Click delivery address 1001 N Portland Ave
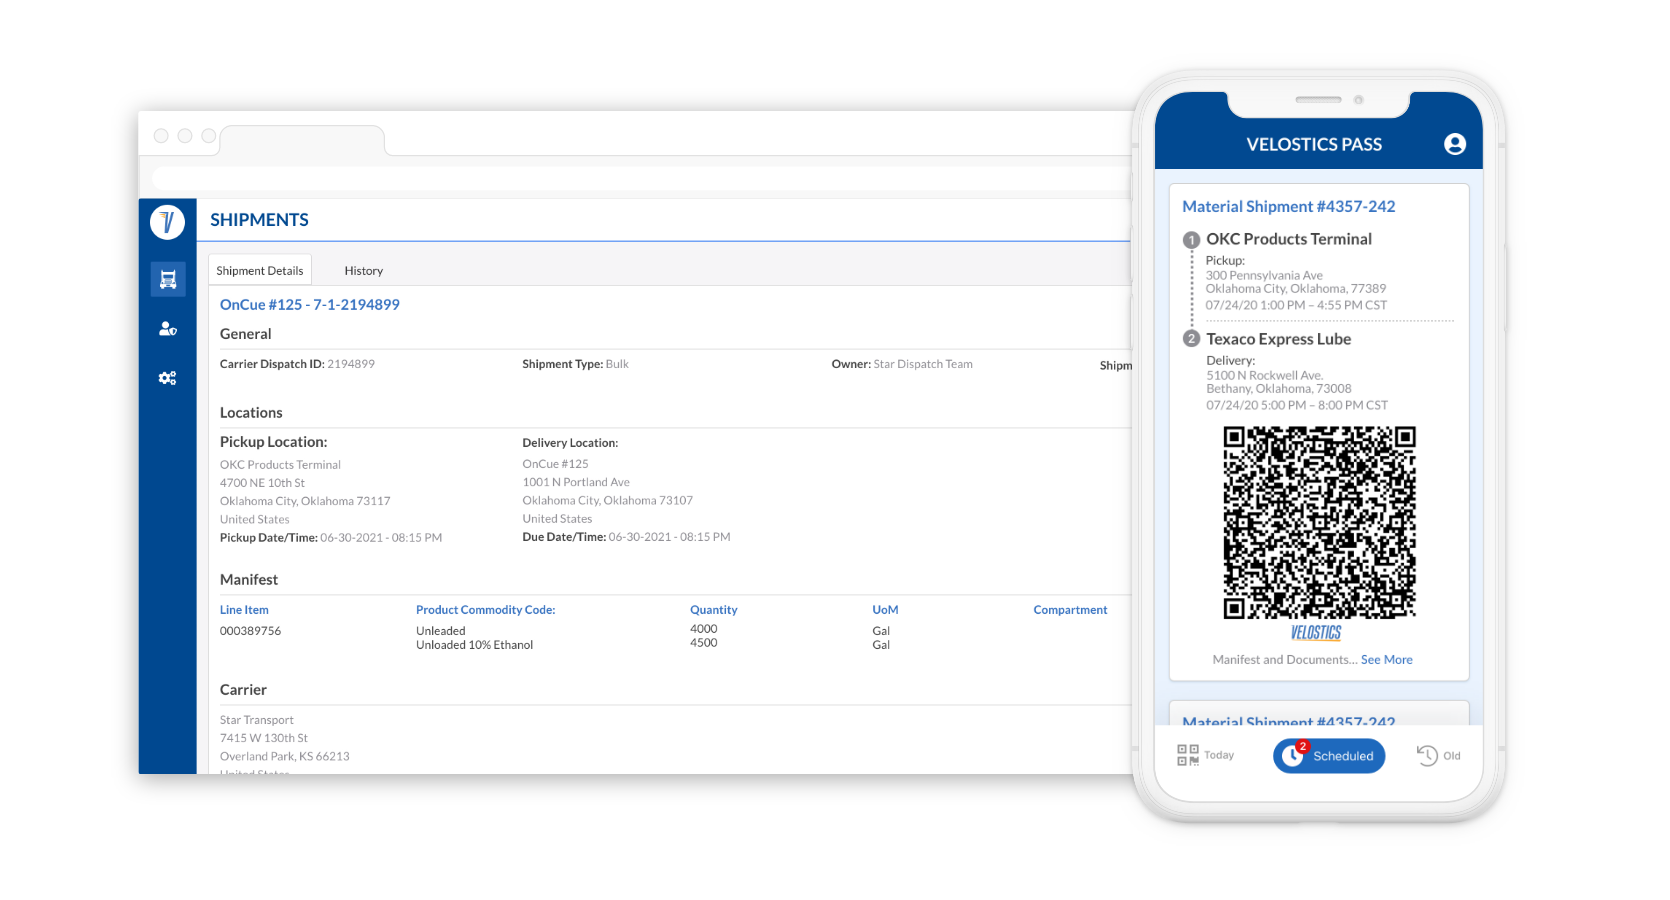Viewport: 1670px width, 900px height. [x=576, y=482]
